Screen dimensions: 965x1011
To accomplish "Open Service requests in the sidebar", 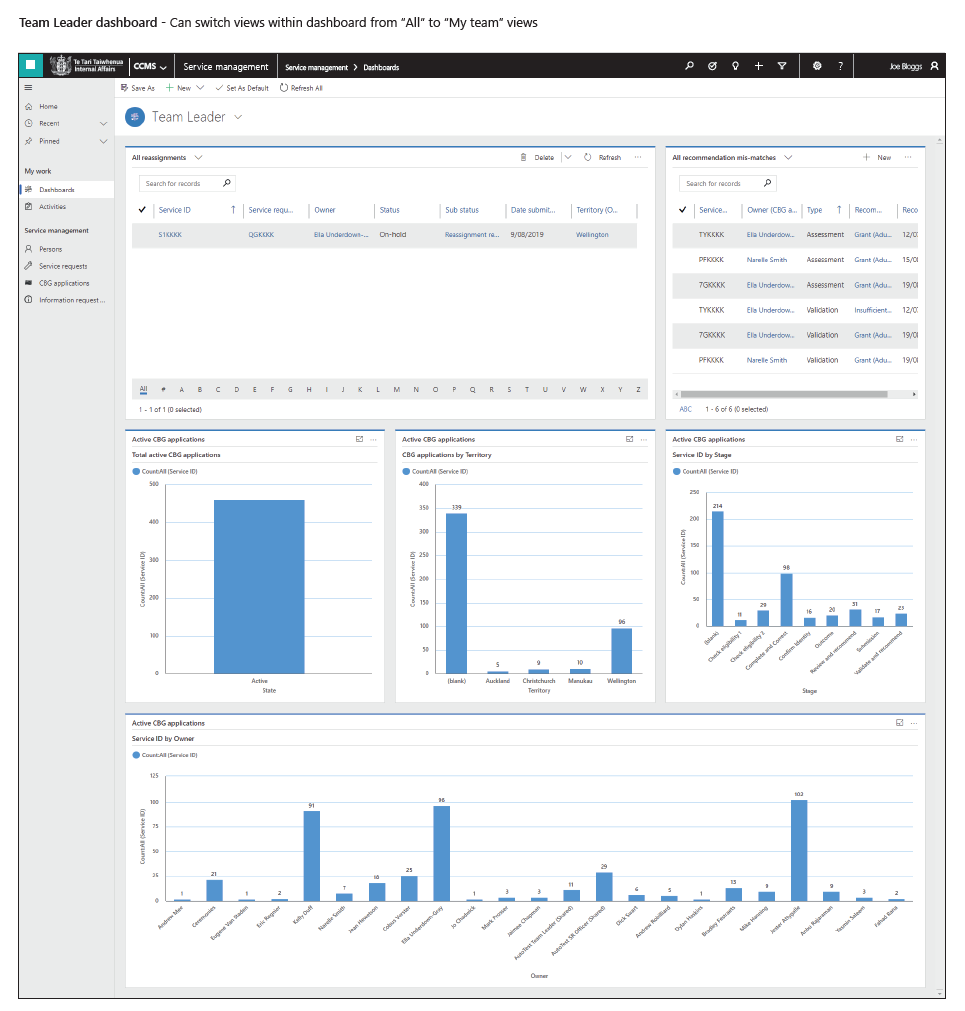I will click(x=63, y=266).
